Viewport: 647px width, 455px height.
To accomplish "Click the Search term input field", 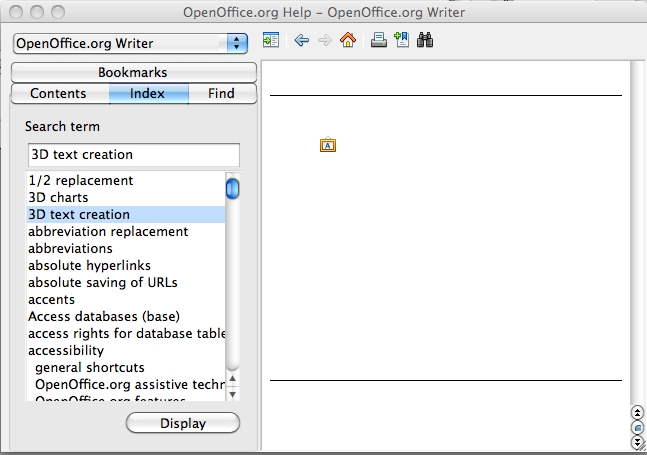I will (x=133, y=155).
